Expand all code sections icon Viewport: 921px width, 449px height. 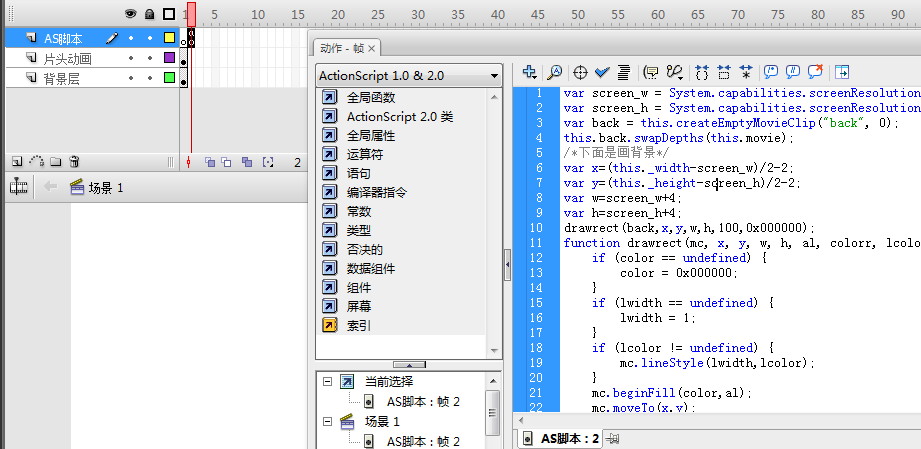(746, 72)
